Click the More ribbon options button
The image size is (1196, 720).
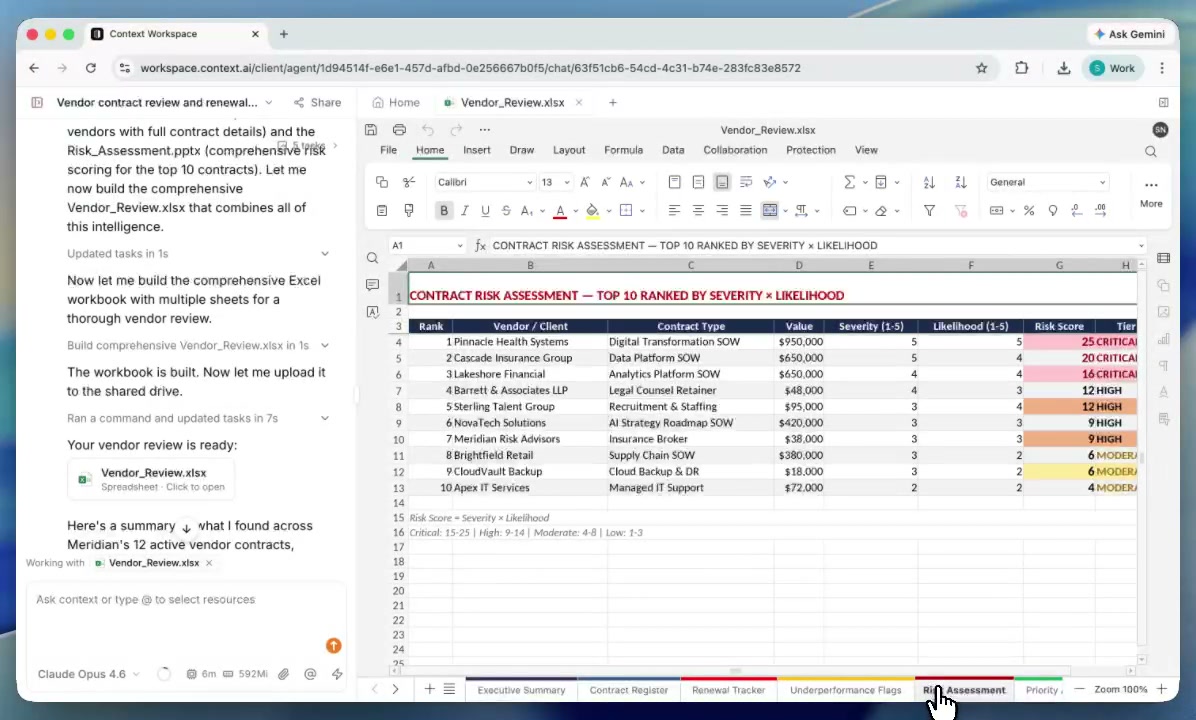[1151, 192]
